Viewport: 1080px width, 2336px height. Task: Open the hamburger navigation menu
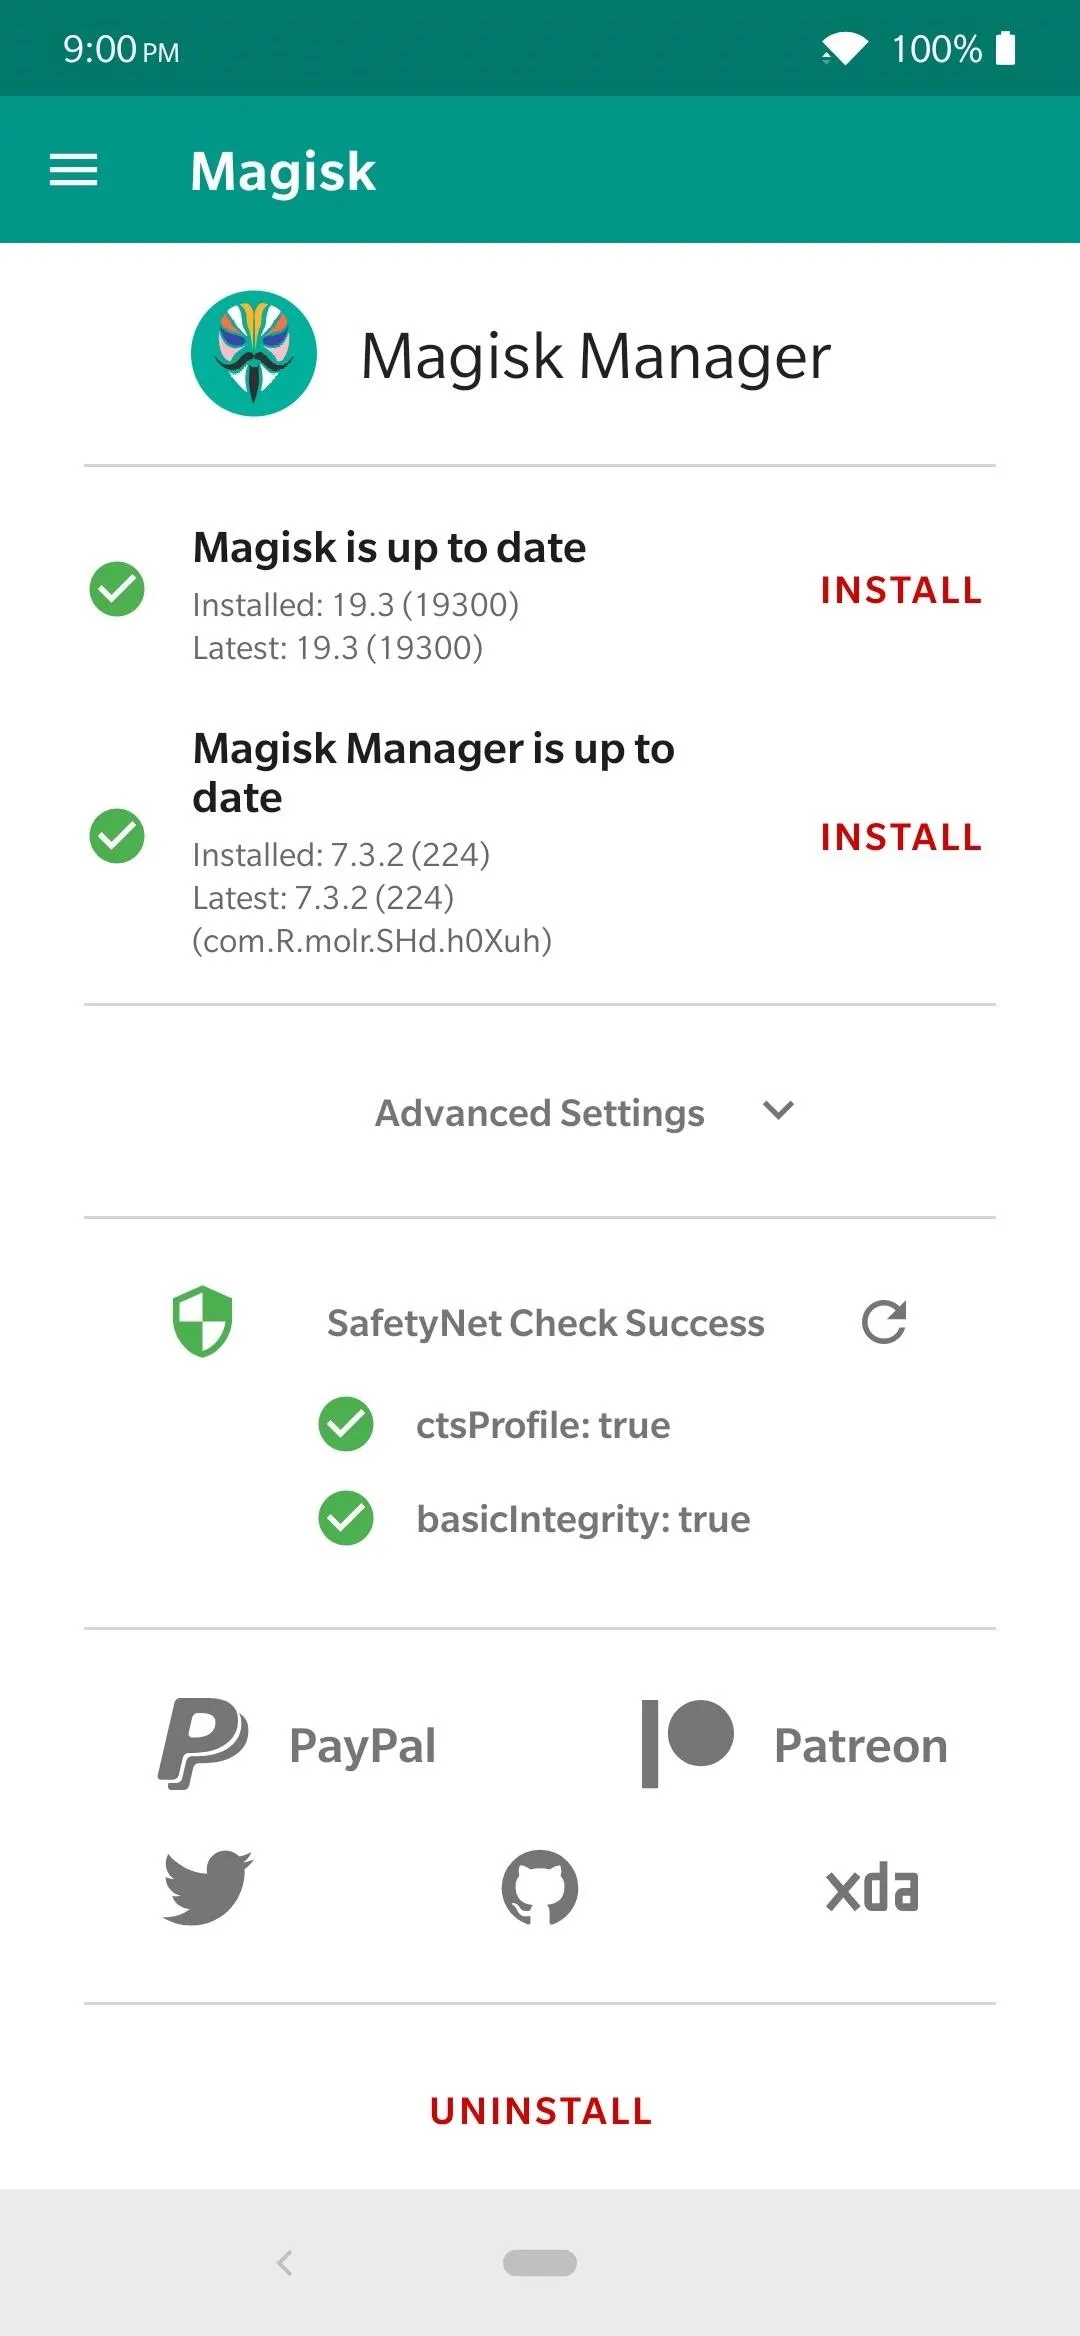coord(73,170)
